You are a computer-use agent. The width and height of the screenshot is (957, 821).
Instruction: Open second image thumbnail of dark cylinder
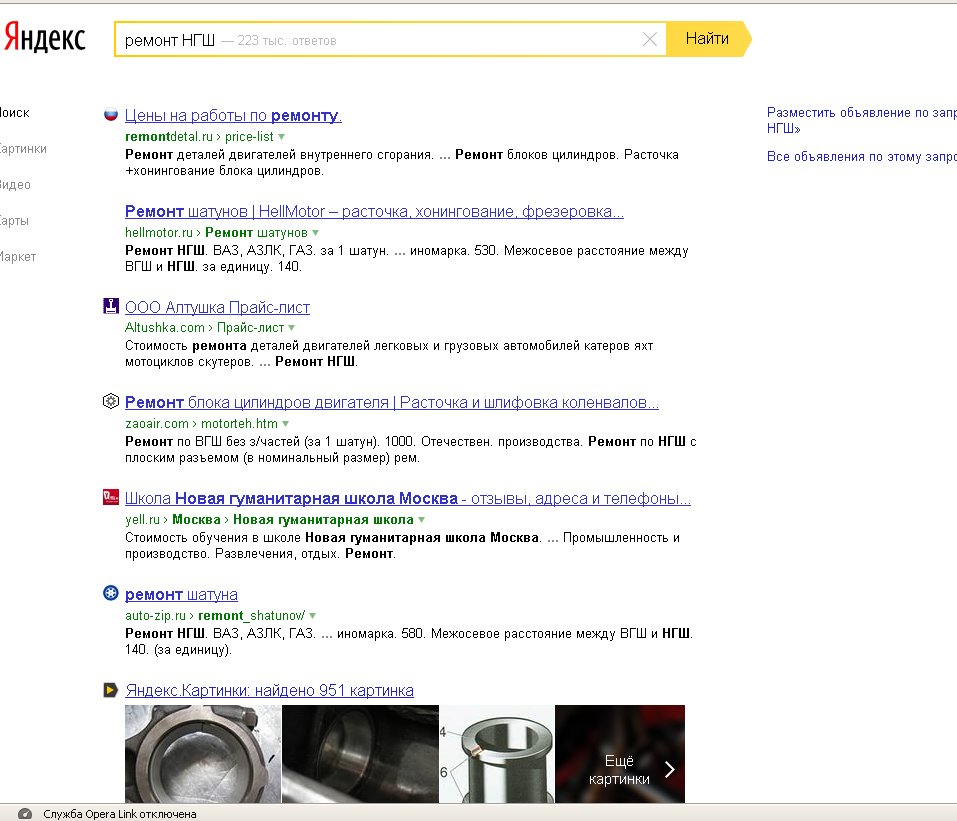(360, 754)
